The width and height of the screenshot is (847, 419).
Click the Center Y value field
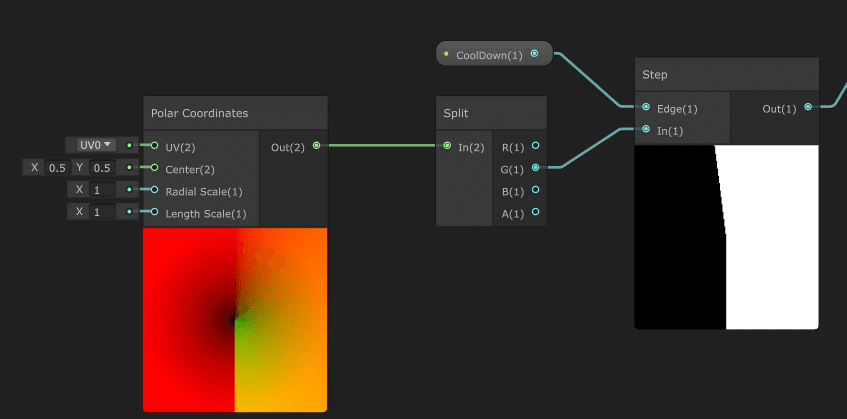pos(102,168)
